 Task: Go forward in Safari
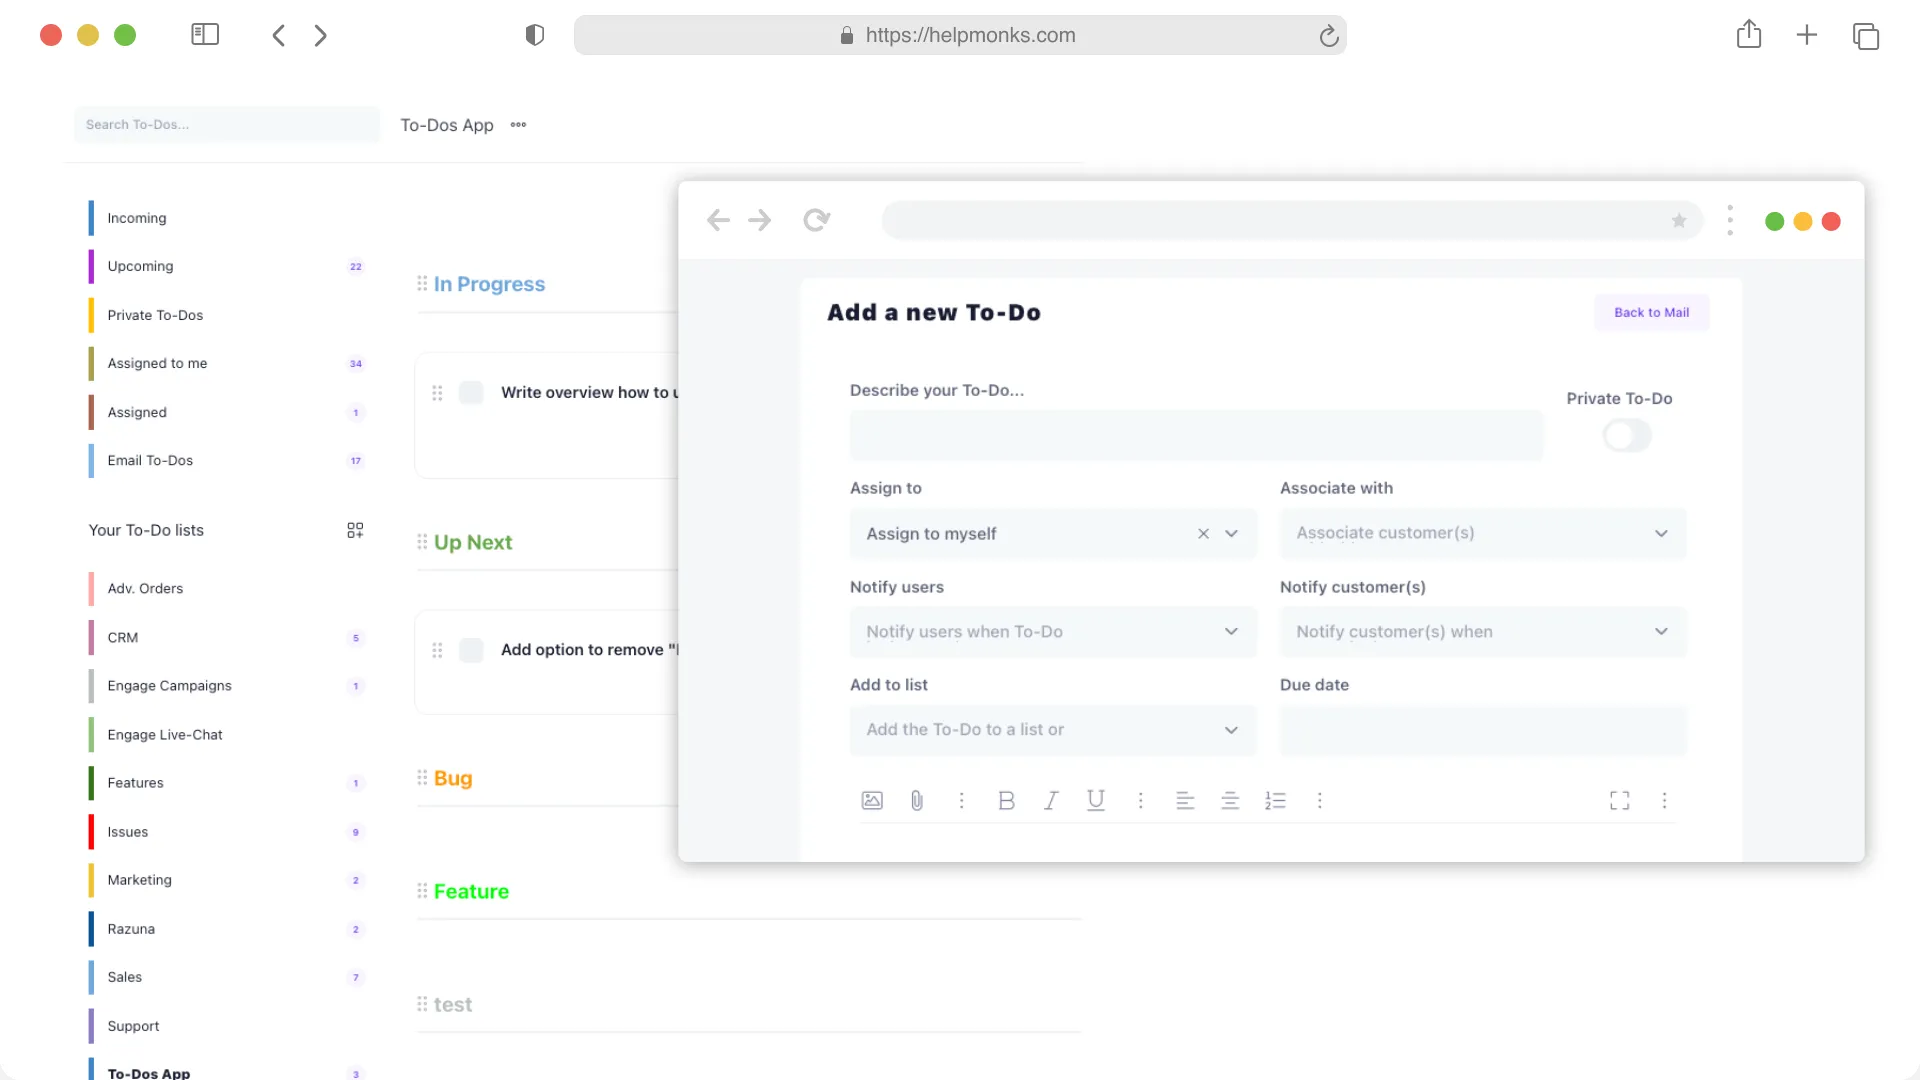[x=321, y=35]
